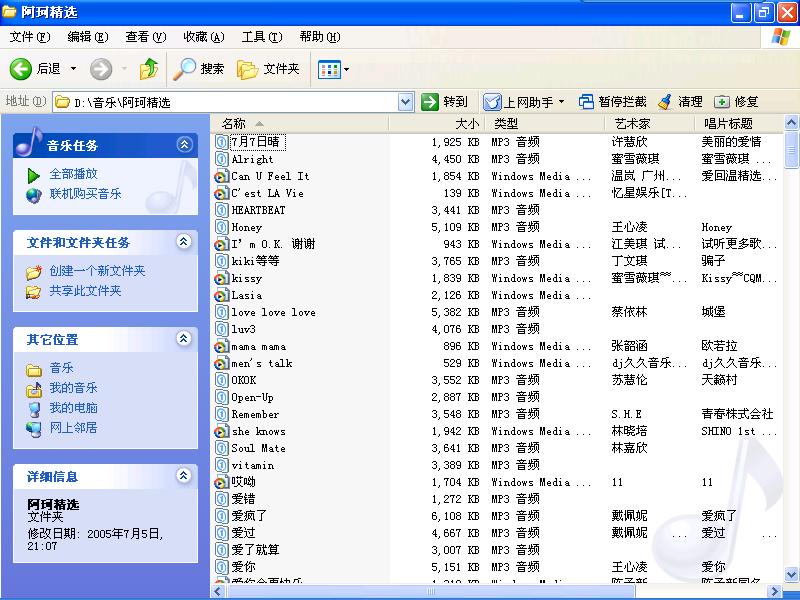The width and height of the screenshot is (800, 600).
Task: Click the 暂停拦截 popup blocker icon
Action: point(586,102)
